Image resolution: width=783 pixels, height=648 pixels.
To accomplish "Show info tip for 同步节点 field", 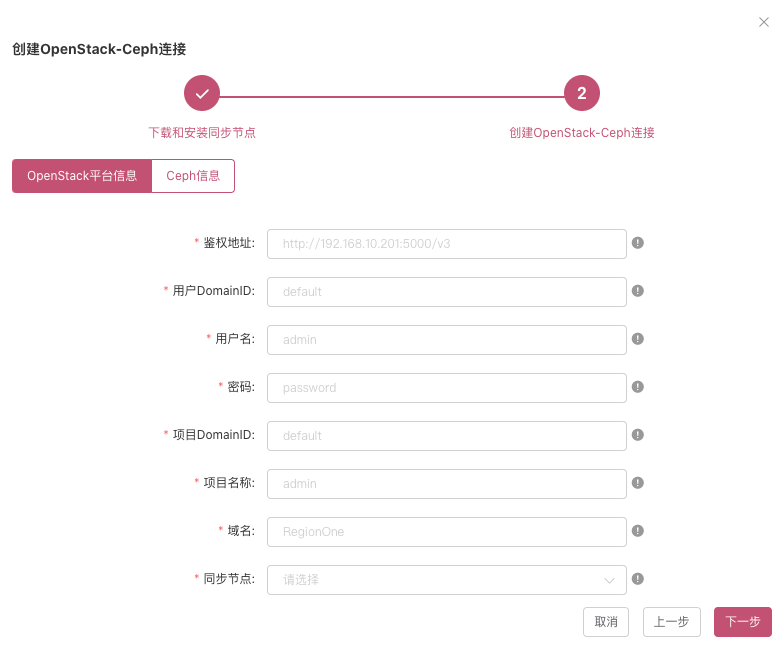I will (638, 579).
